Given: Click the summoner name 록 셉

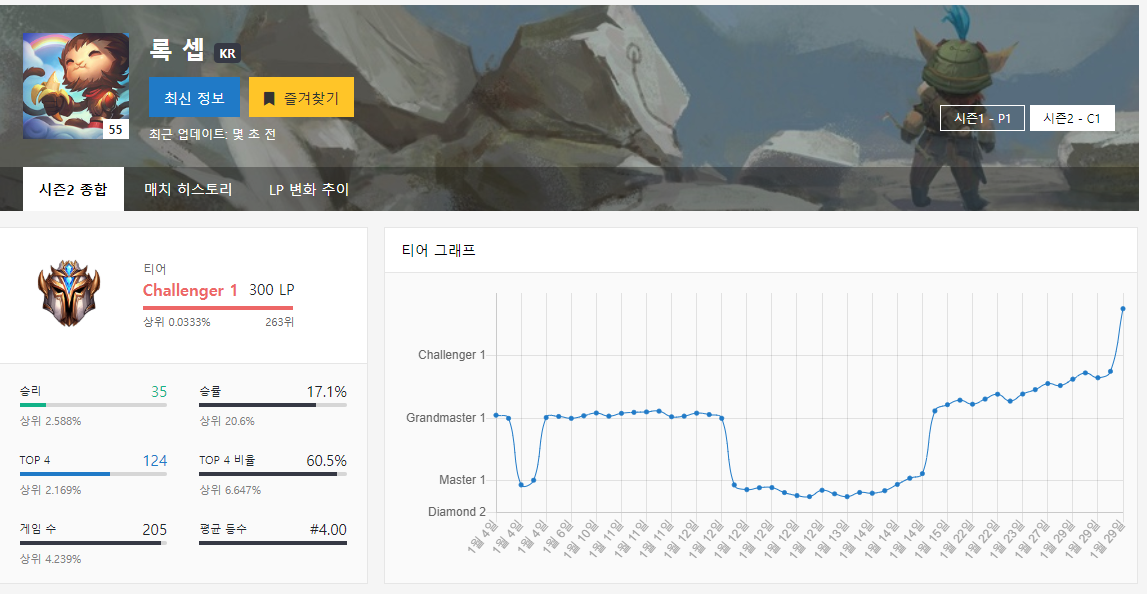Looking at the screenshot, I should pos(177,49).
